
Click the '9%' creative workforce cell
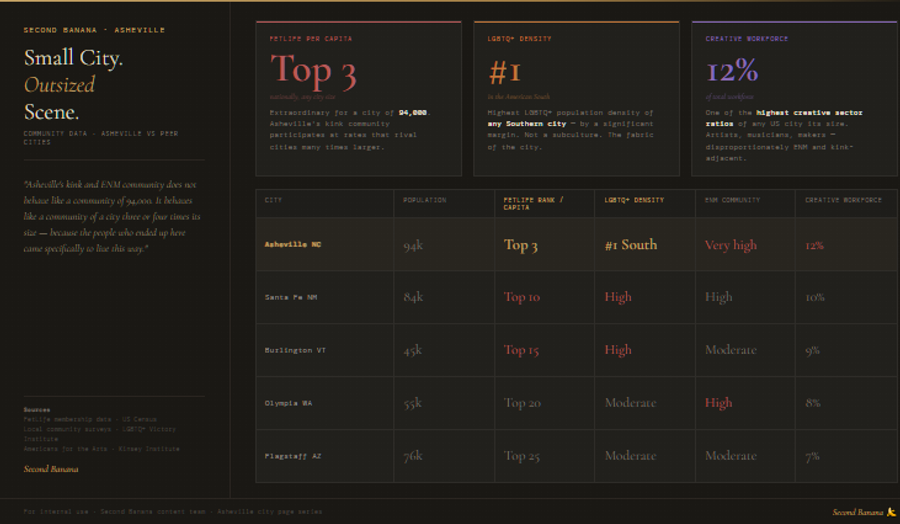pos(812,350)
